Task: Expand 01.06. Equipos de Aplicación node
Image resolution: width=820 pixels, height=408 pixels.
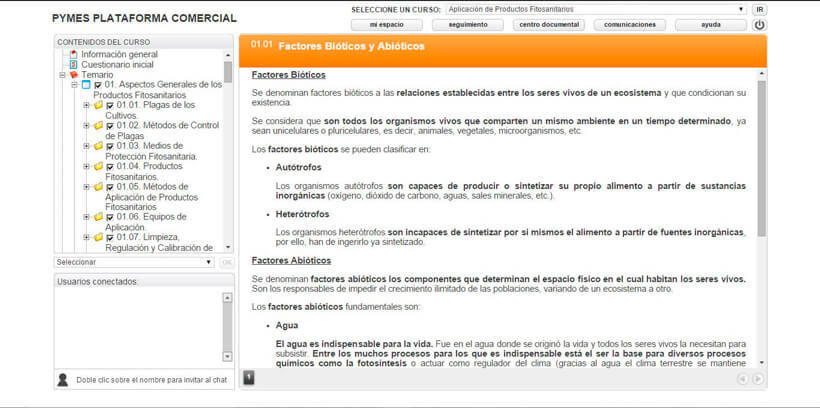Action: [86, 217]
